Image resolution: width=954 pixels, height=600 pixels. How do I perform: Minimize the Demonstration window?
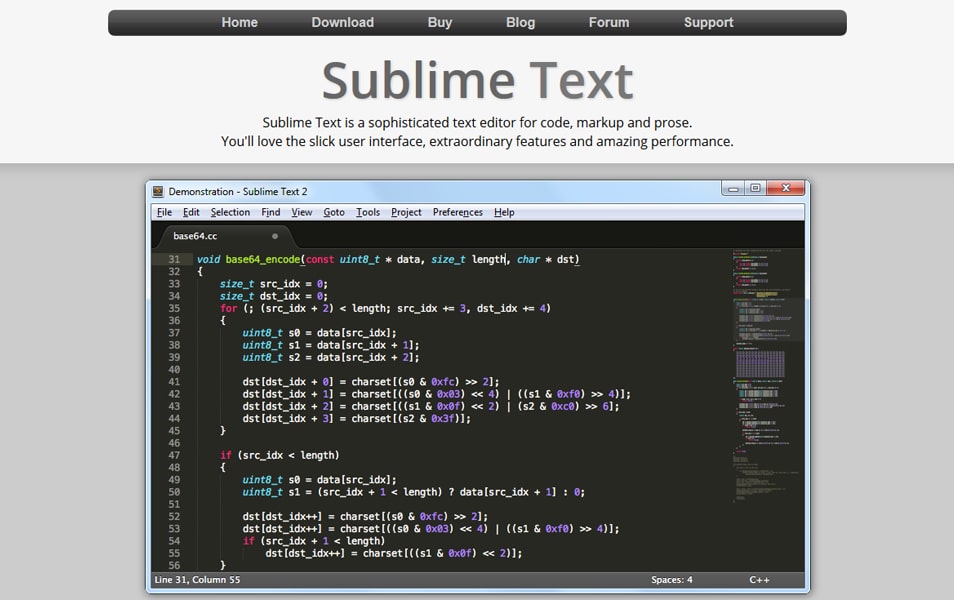pos(733,189)
